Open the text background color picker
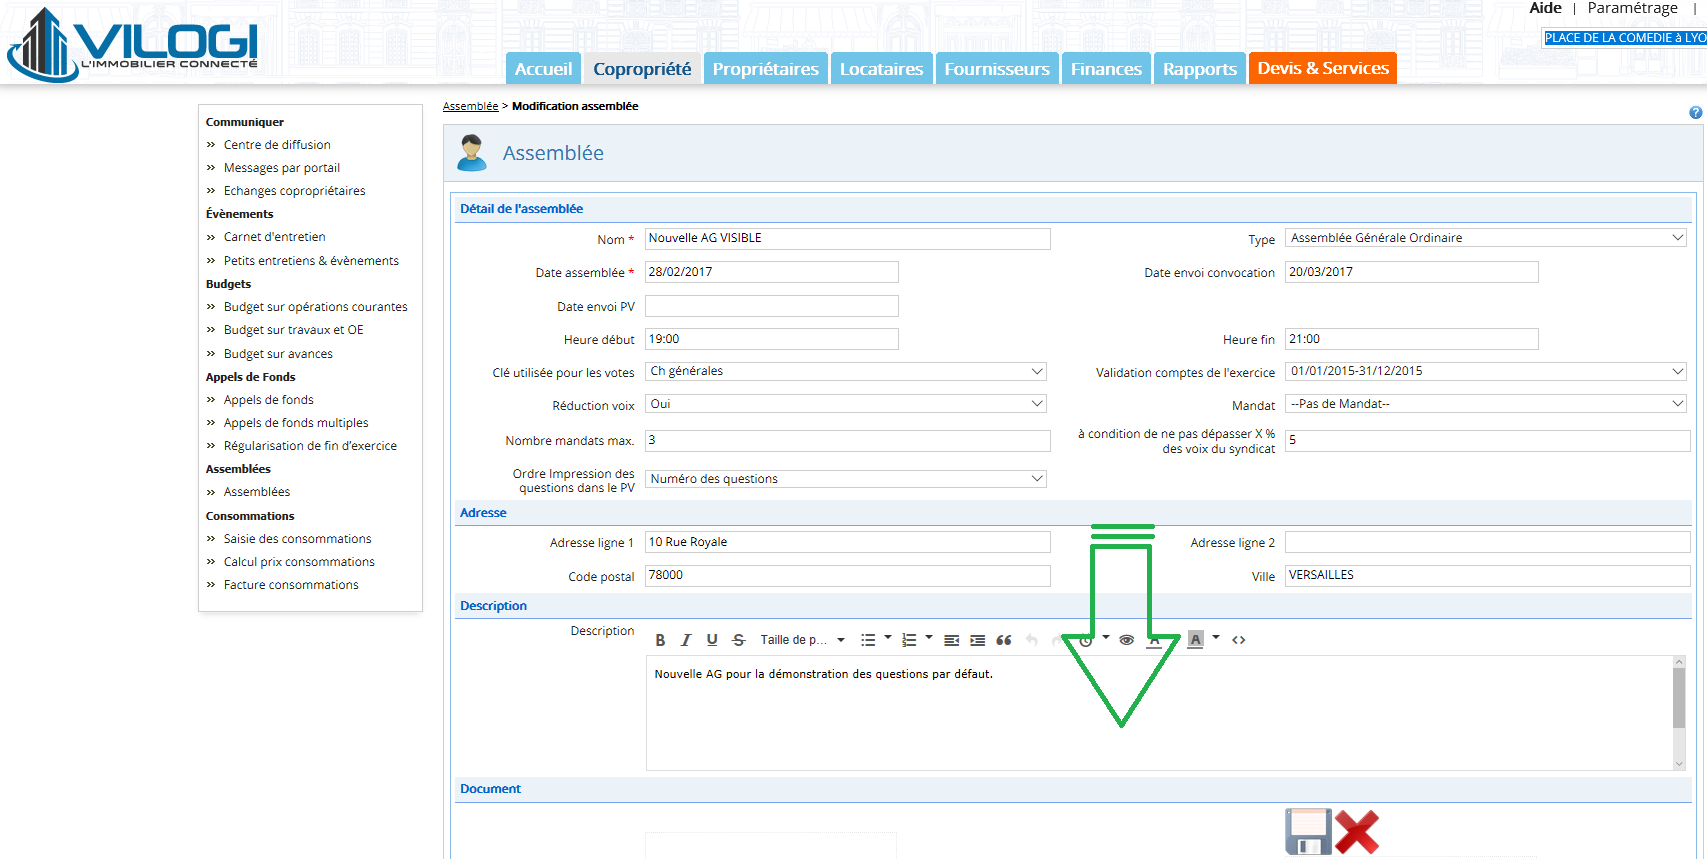This screenshot has height=859, width=1707. click(x=1196, y=640)
